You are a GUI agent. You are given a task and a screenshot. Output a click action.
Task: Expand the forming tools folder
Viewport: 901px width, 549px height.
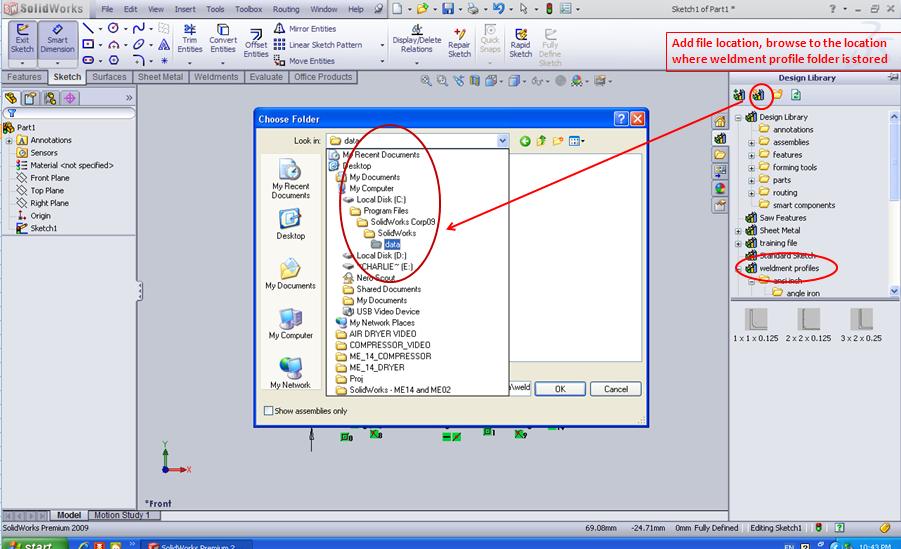pos(752,168)
